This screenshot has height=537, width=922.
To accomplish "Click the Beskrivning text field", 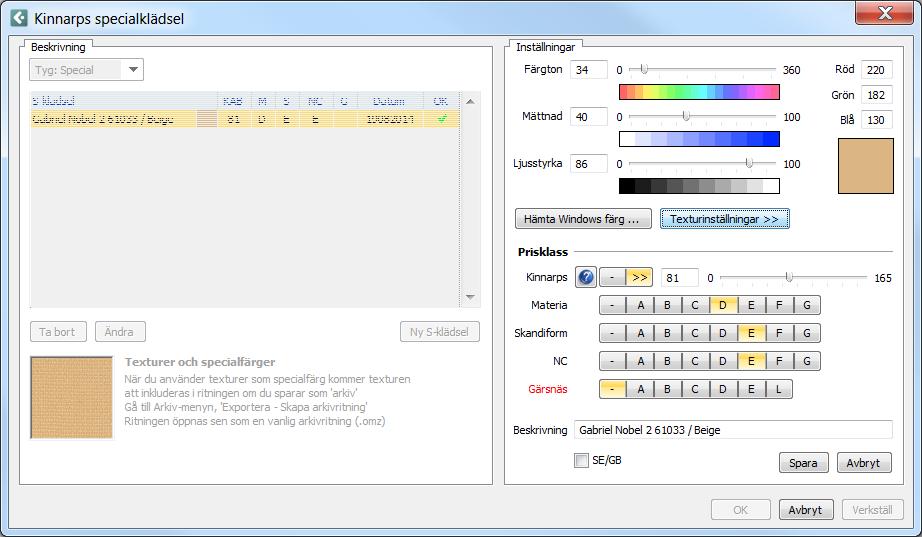I will coord(733,430).
